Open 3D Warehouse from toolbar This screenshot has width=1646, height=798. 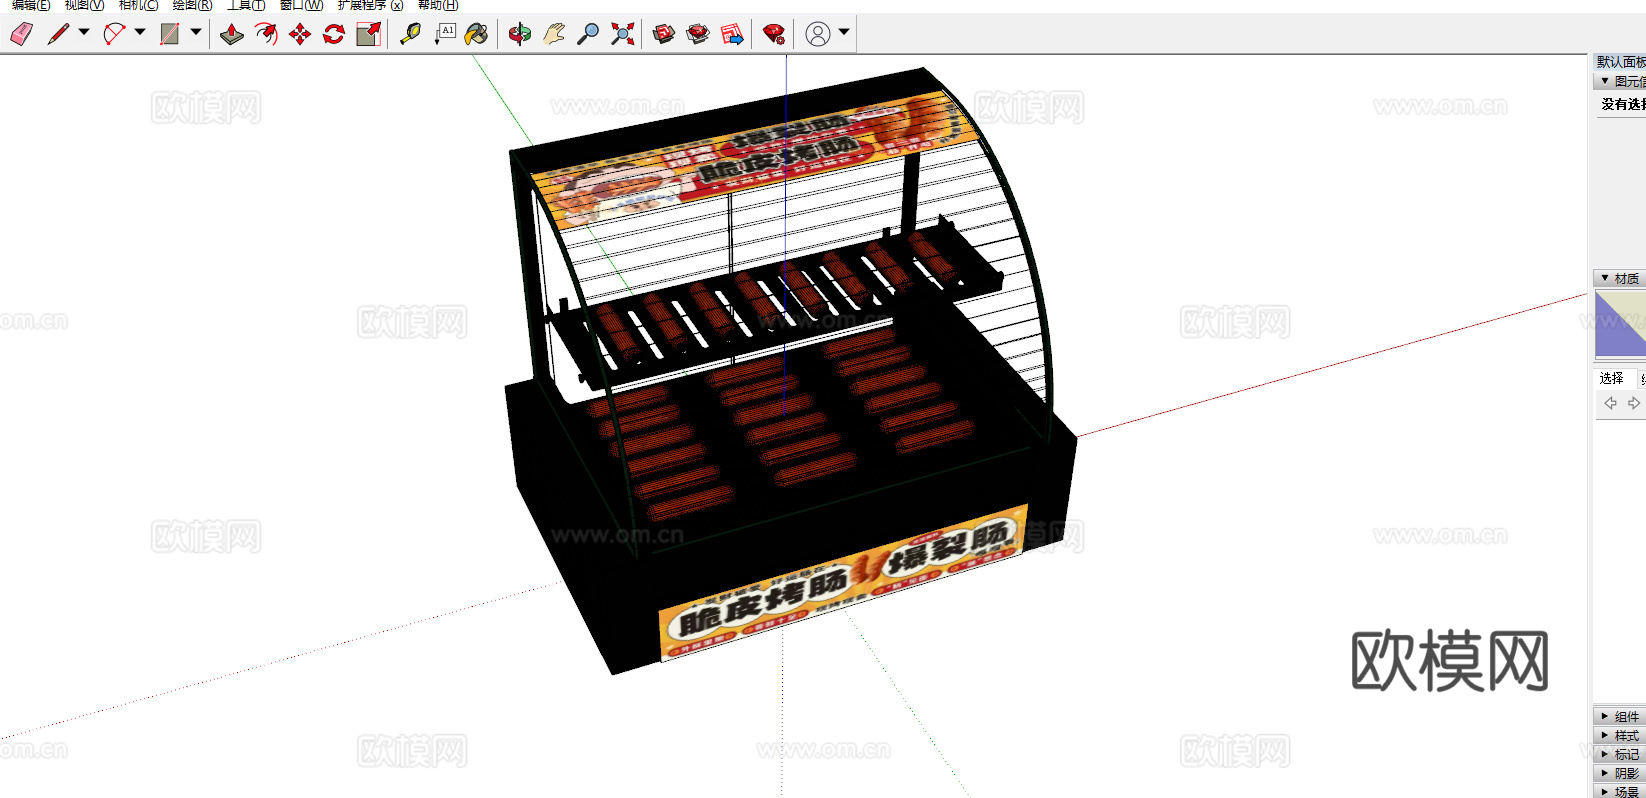[x=664, y=34]
